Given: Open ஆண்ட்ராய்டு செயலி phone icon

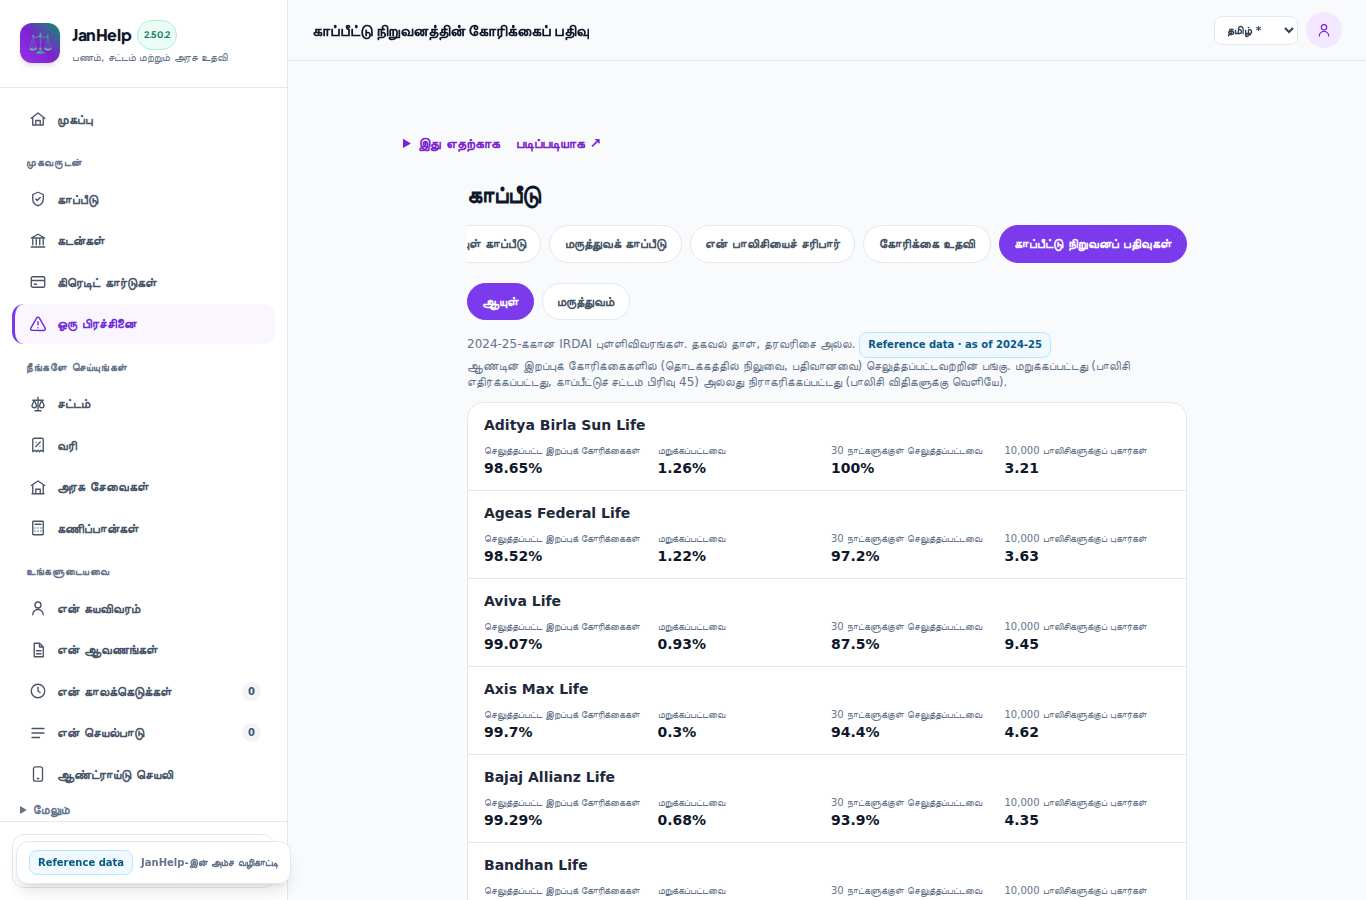Looking at the screenshot, I should 38,774.
